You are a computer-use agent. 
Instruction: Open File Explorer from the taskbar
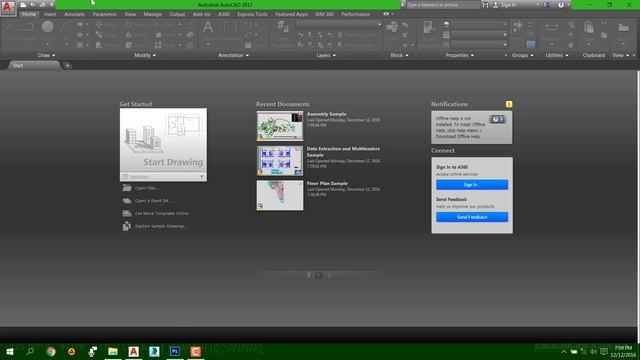coord(113,351)
